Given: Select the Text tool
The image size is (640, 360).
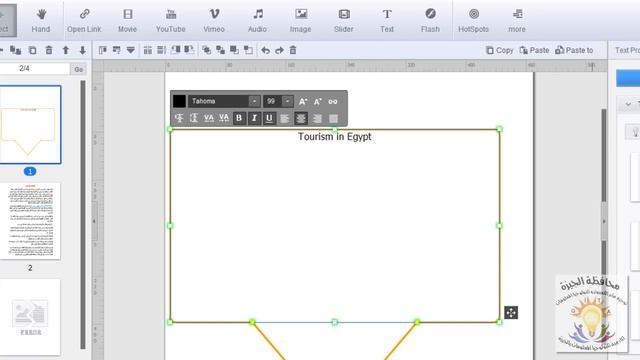Looking at the screenshot, I should (387, 20).
